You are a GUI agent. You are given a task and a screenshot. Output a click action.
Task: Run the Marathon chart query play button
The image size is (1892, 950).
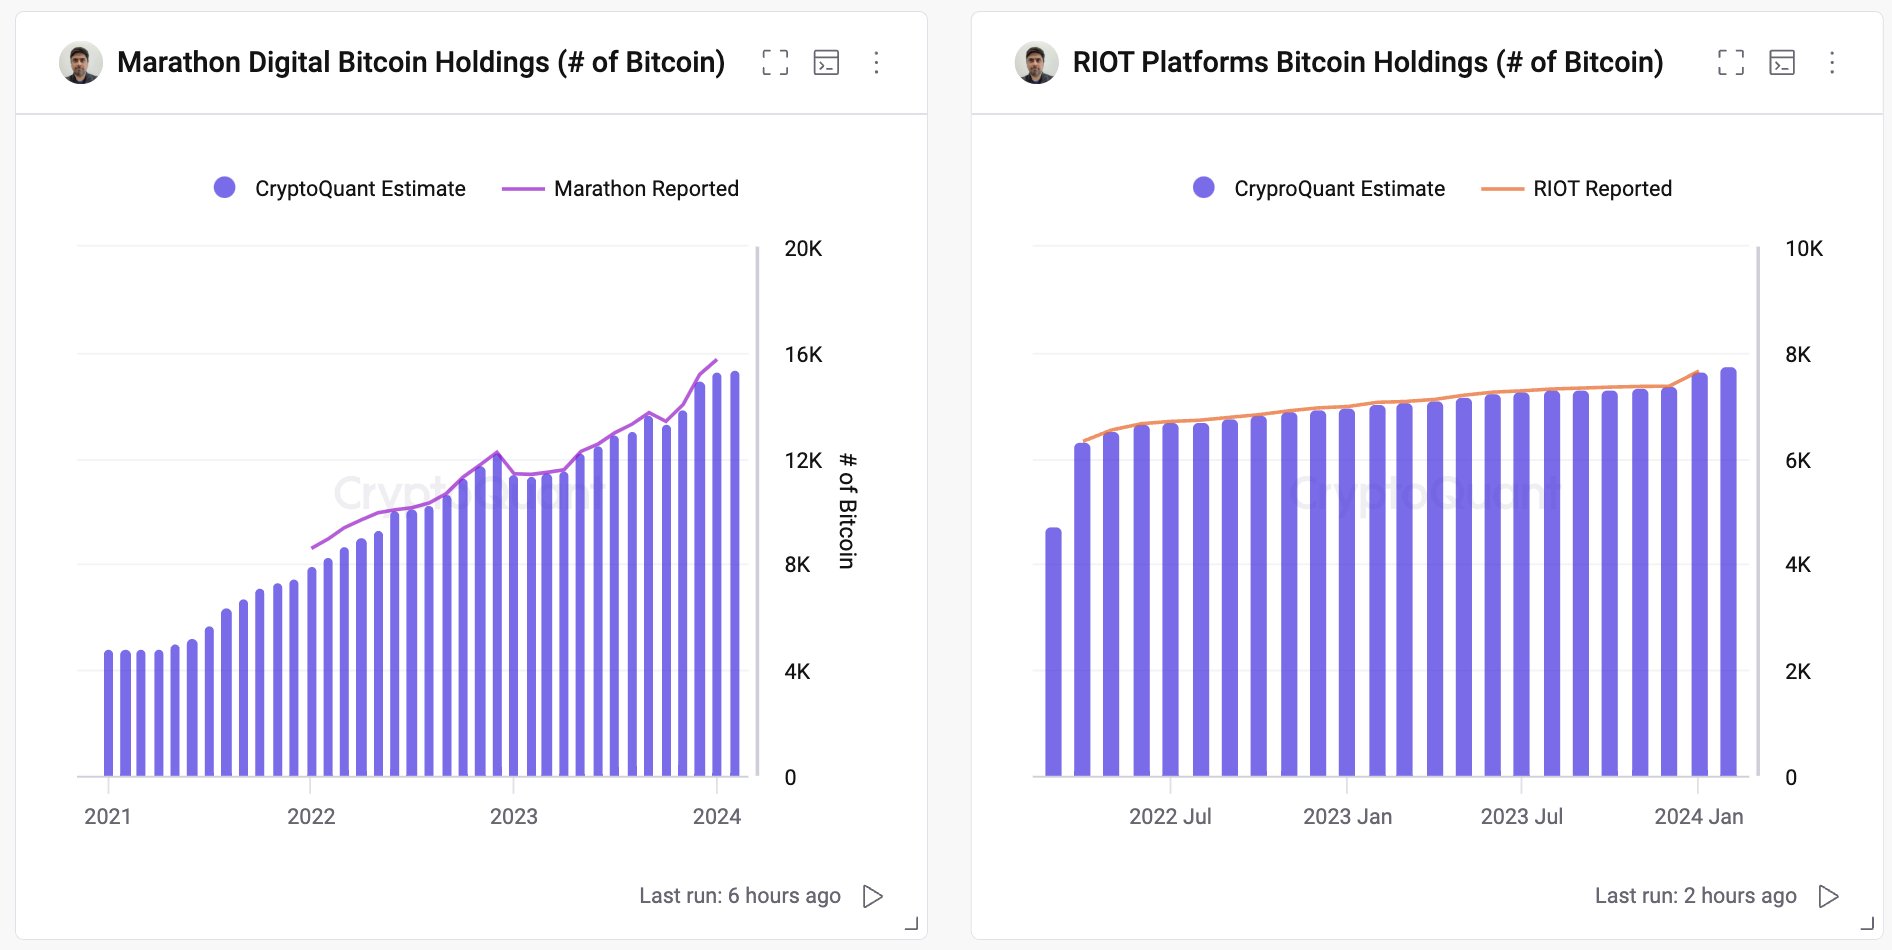click(872, 896)
